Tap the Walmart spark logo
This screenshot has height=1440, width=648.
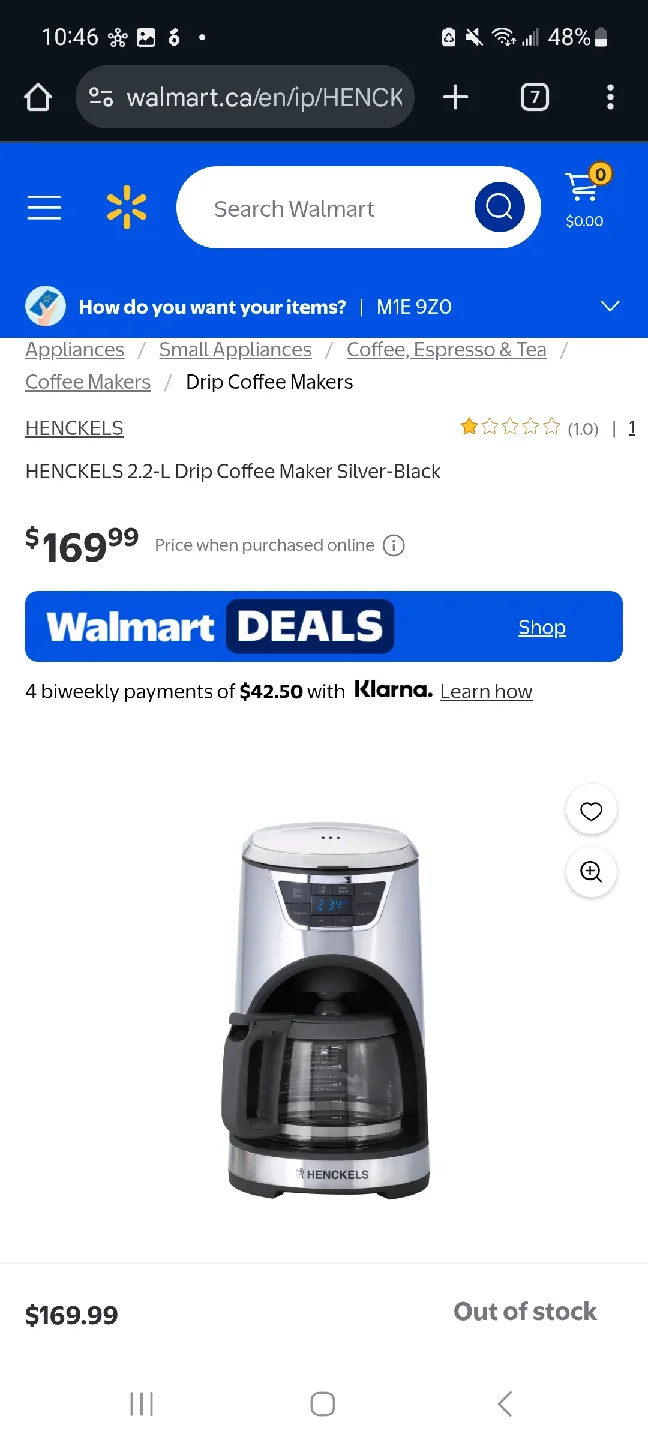pos(127,208)
